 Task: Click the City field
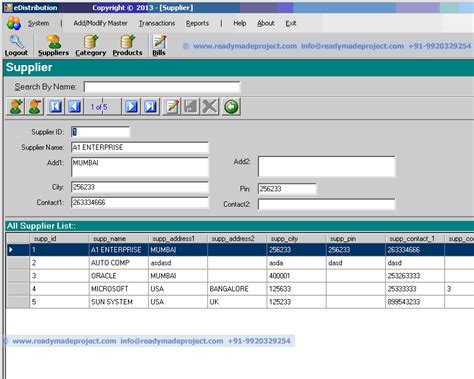point(140,187)
